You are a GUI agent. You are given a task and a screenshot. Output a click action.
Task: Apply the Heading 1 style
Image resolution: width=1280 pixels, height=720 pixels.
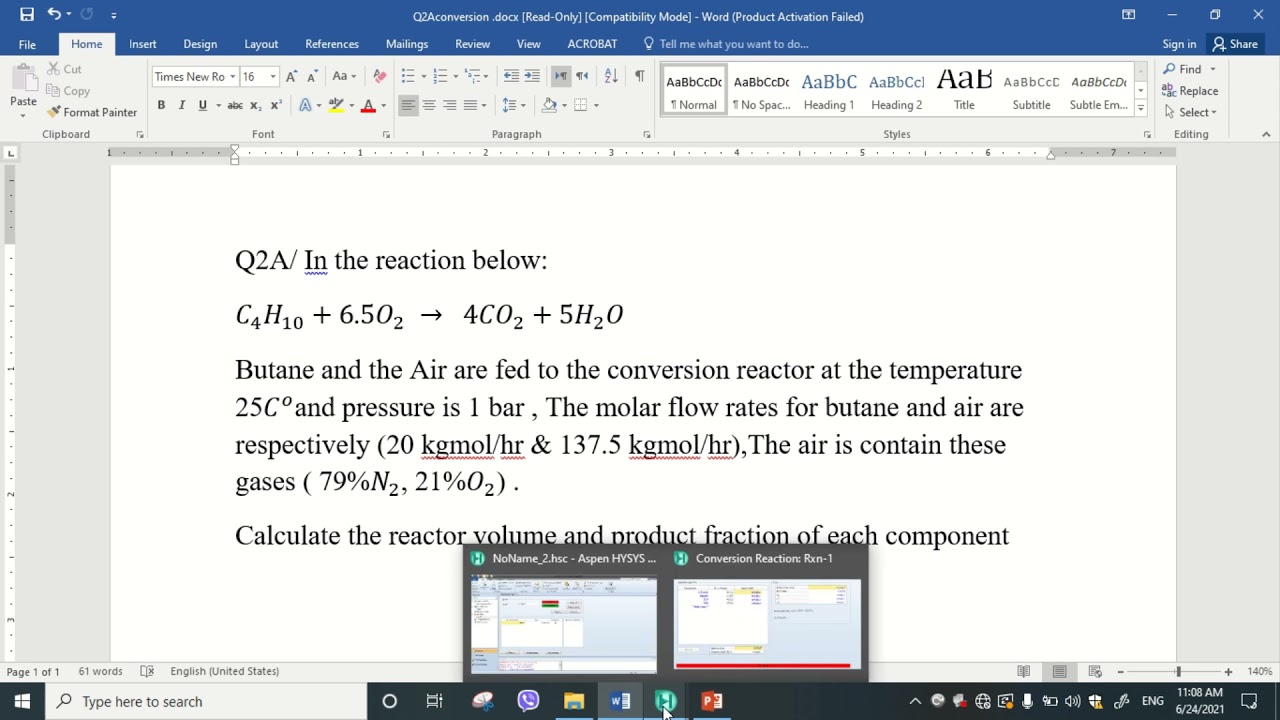pyautogui.click(x=829, y=90)
